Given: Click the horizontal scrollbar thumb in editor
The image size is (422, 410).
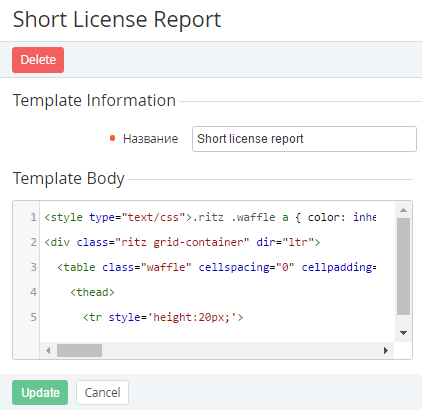Looking at the screenshot, I should pyautogui.click(x=79, y=351).
